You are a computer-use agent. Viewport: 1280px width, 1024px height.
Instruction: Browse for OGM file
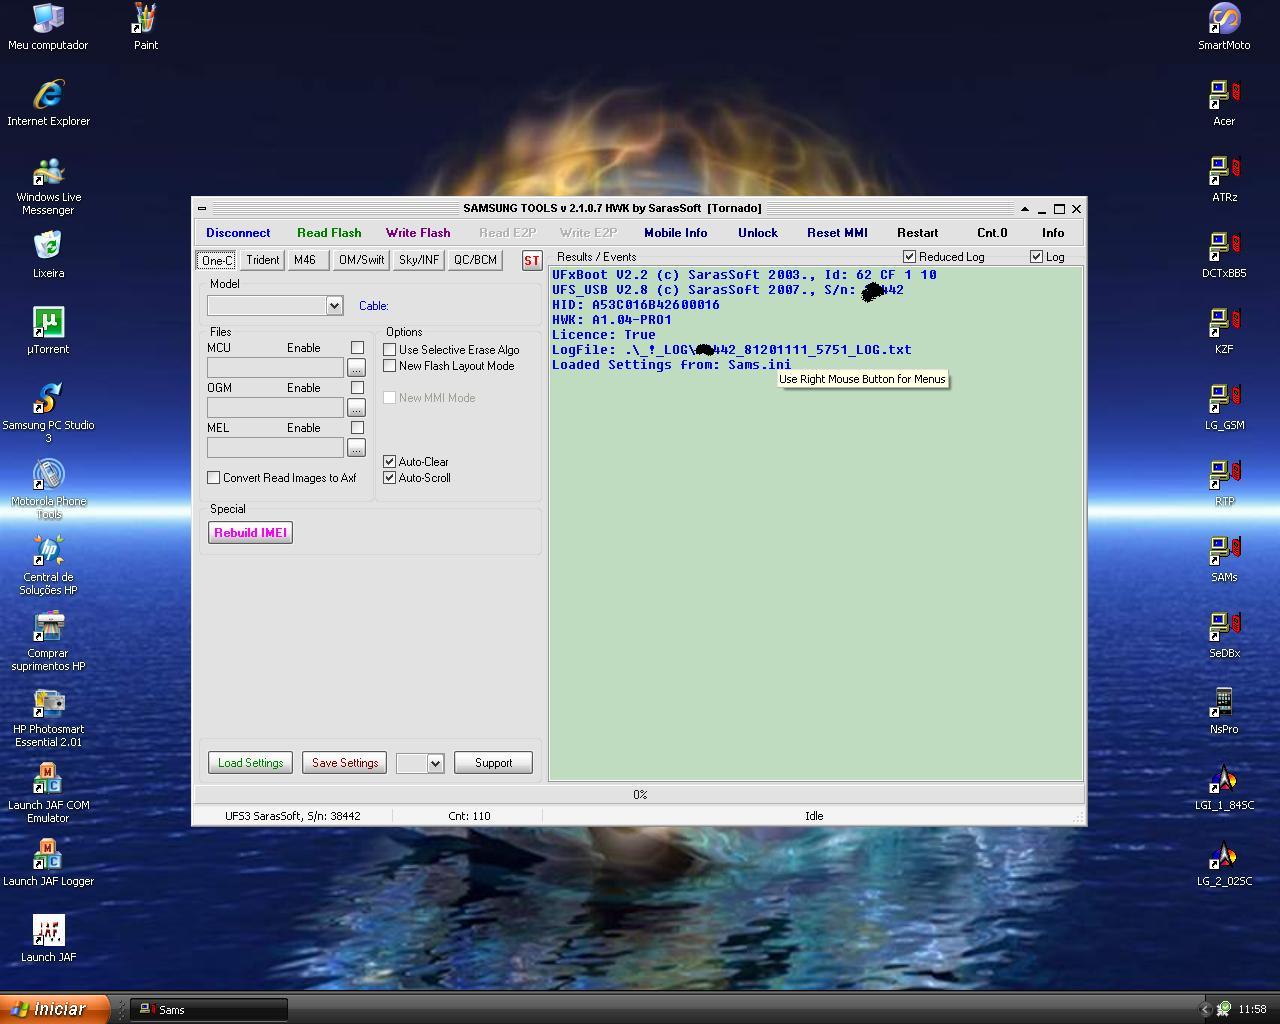click(356, 407)
